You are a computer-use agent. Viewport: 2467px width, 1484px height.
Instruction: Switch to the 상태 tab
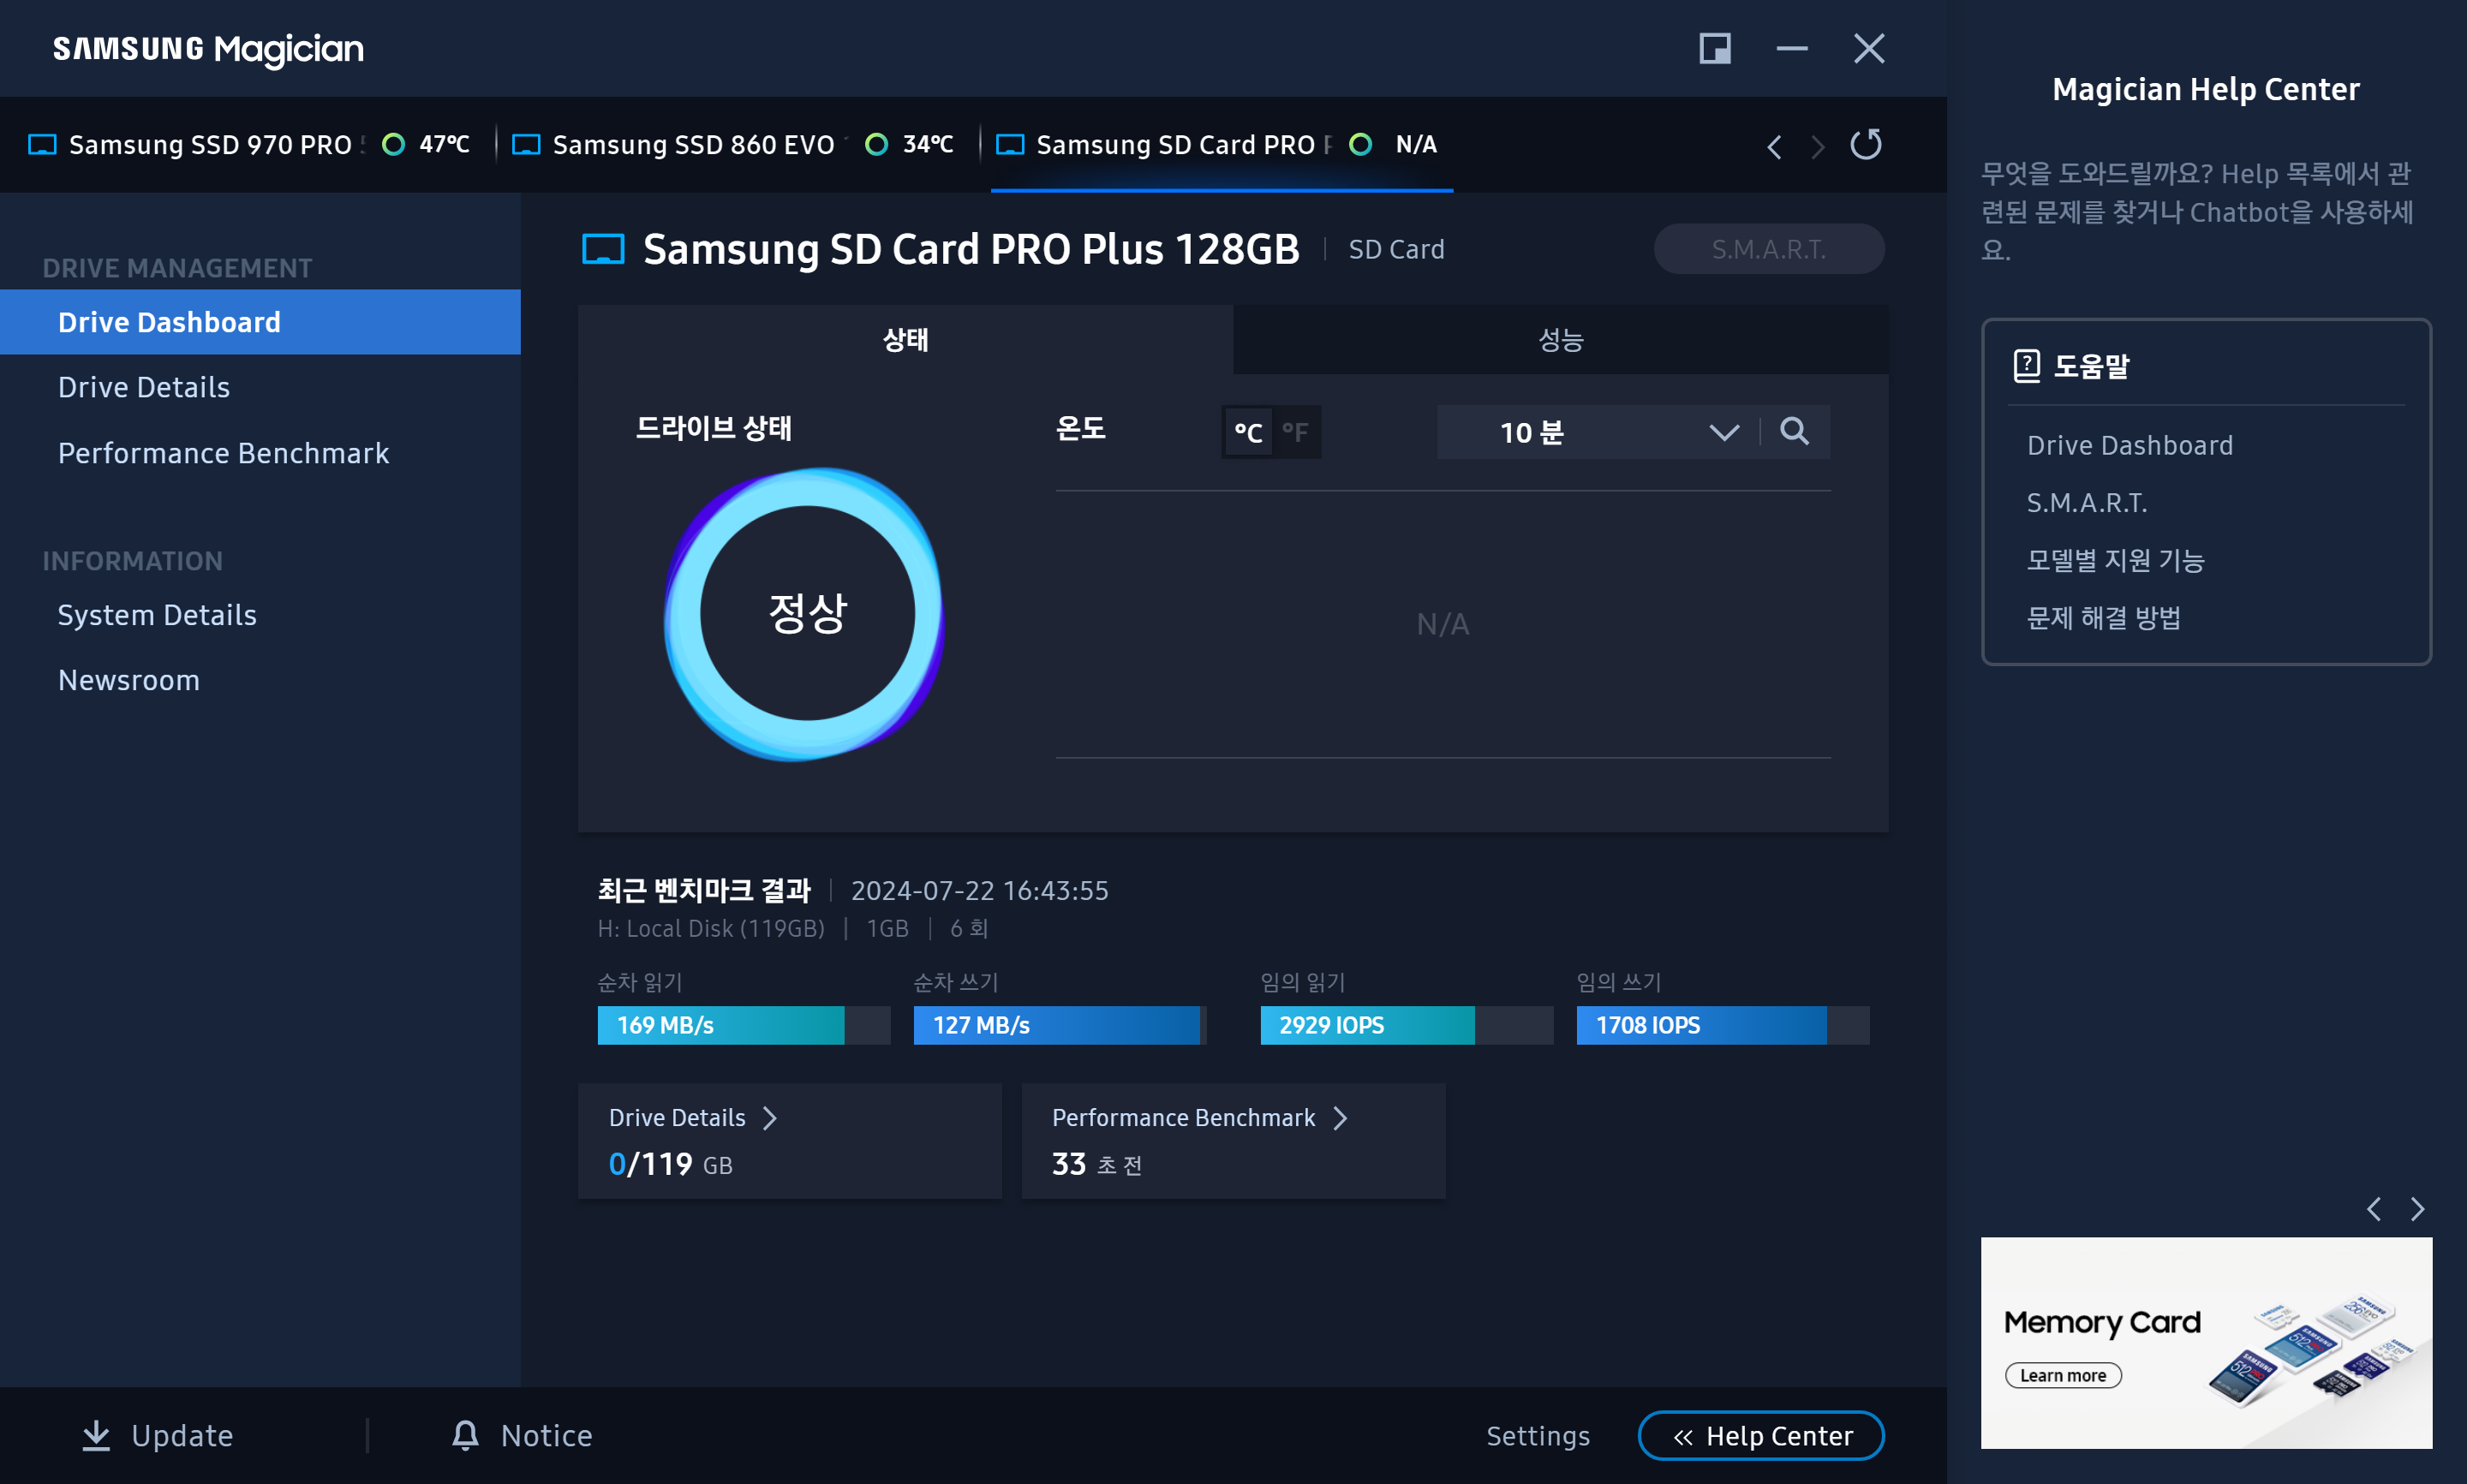(905, 340)
